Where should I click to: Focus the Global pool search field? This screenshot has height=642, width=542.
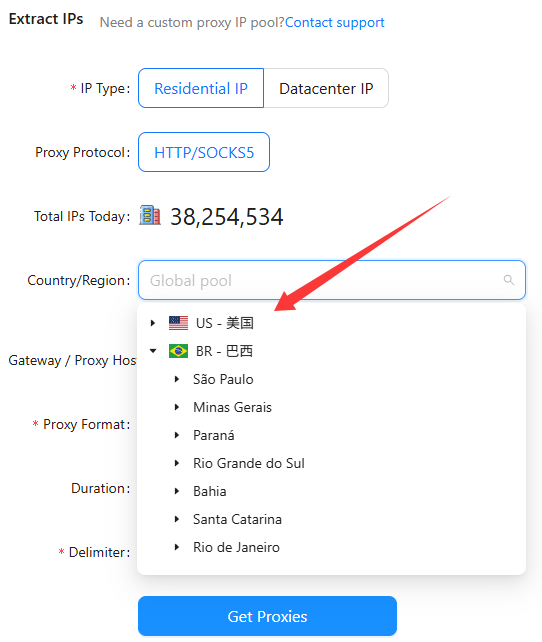(x=332, y=280)
